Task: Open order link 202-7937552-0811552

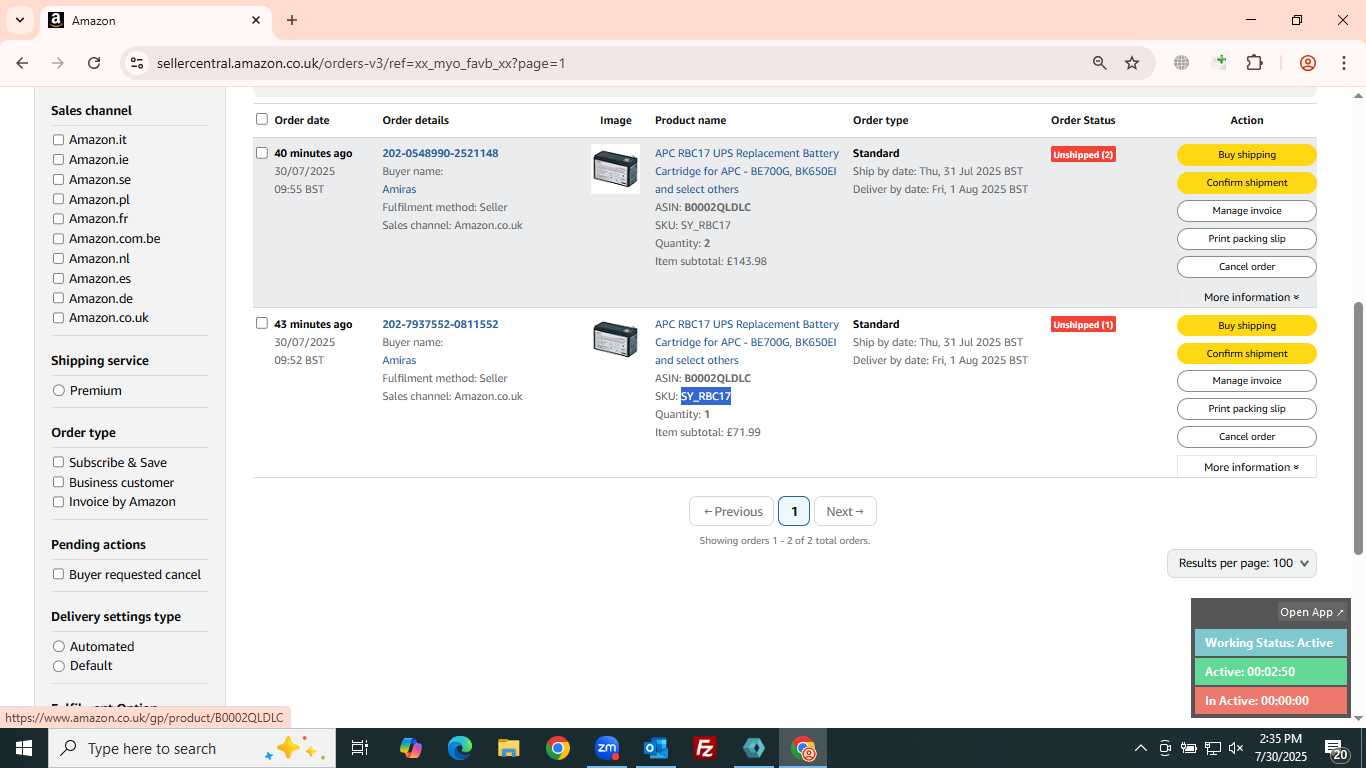Action: pos(440,324)
